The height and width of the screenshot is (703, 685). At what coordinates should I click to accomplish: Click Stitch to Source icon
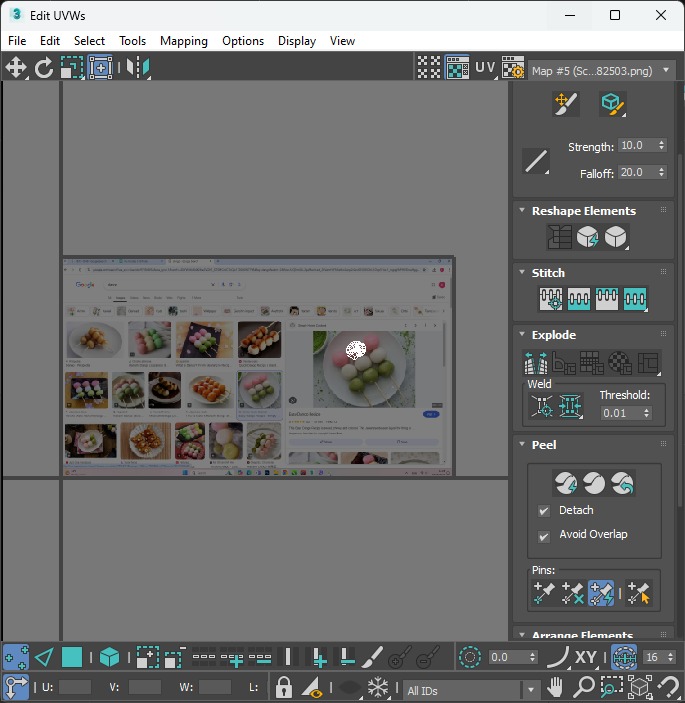pyautogui.click(x=607, y=299)
